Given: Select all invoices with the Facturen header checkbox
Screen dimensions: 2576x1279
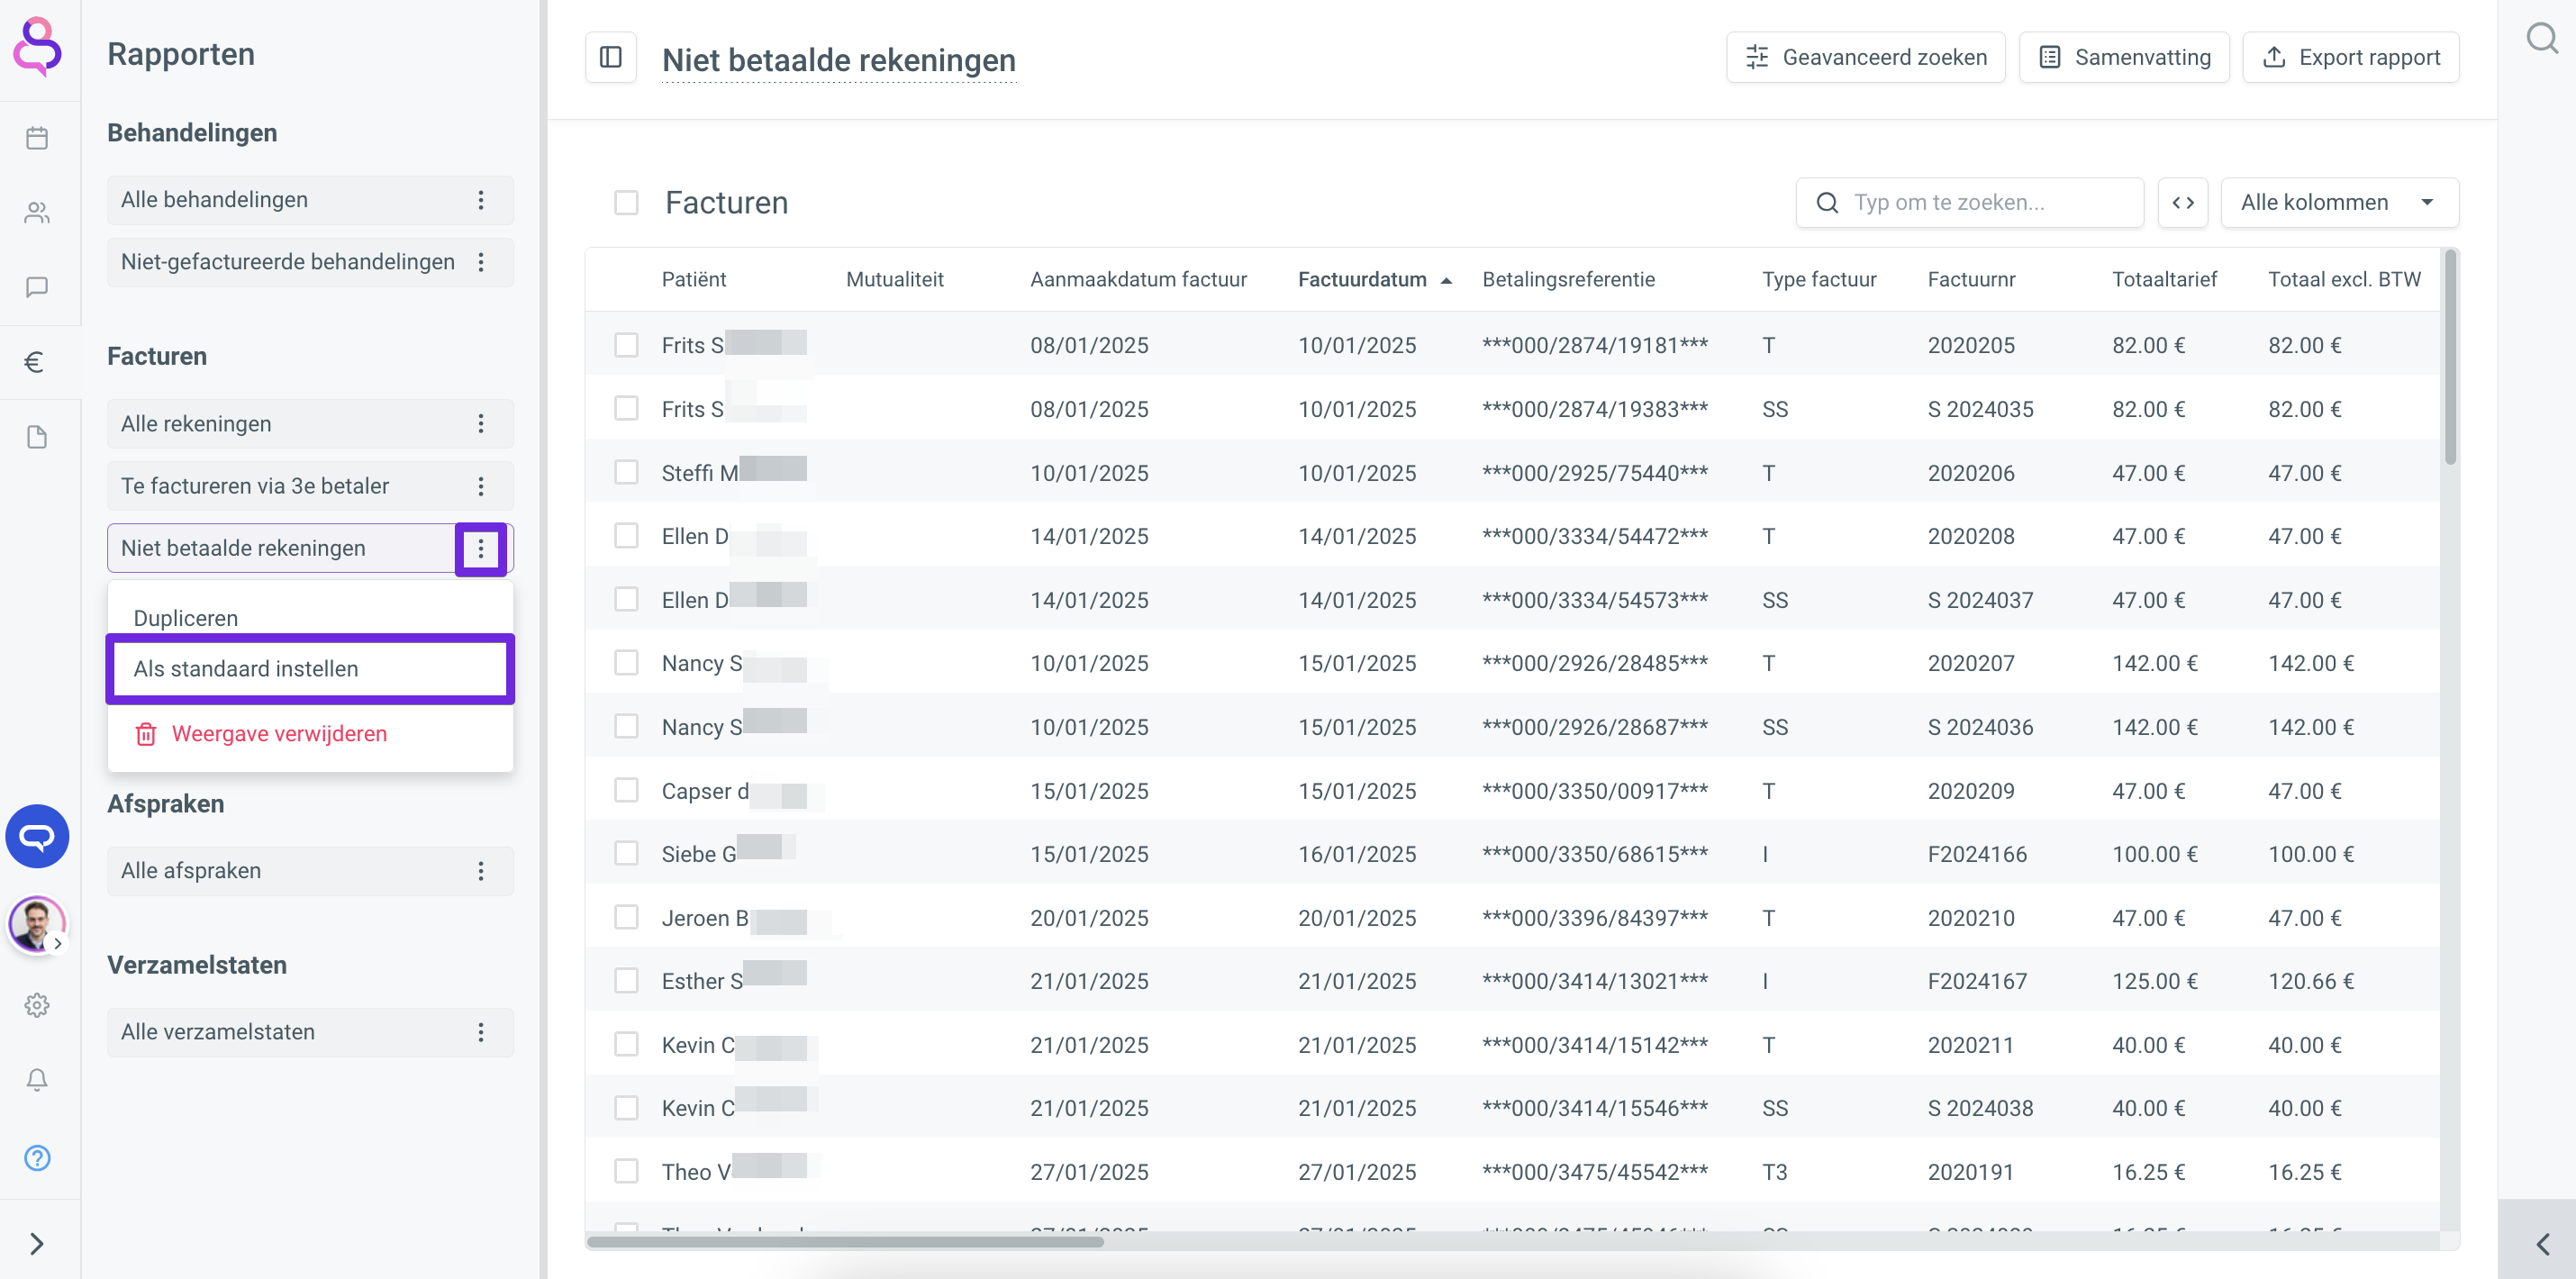Looking at the screenshot, I should [626, 202].
